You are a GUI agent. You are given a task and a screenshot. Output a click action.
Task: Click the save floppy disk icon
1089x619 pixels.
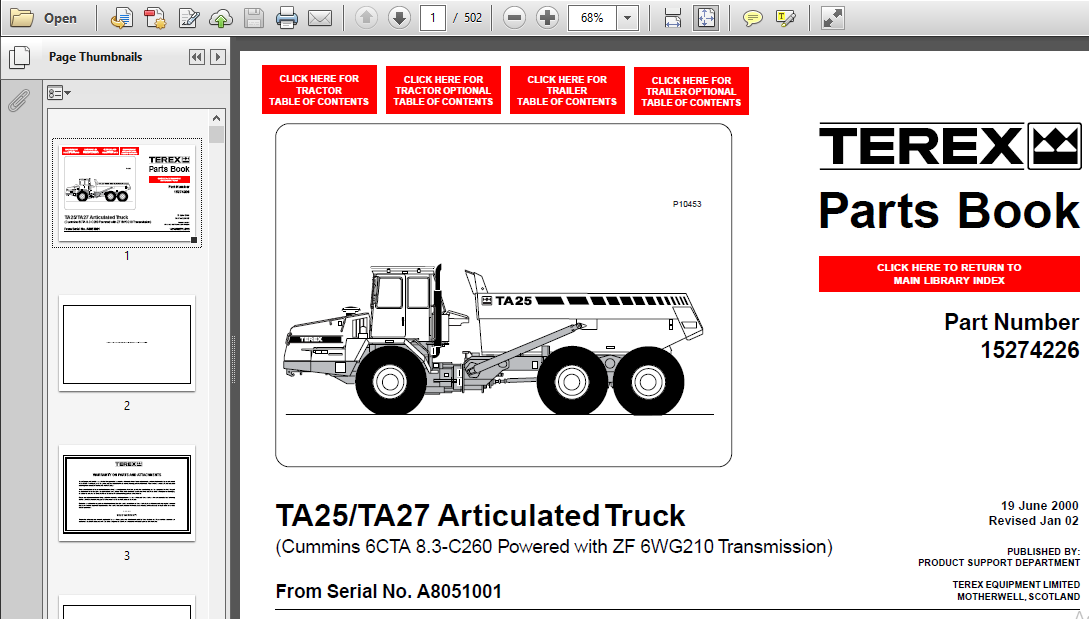point(253,18)
